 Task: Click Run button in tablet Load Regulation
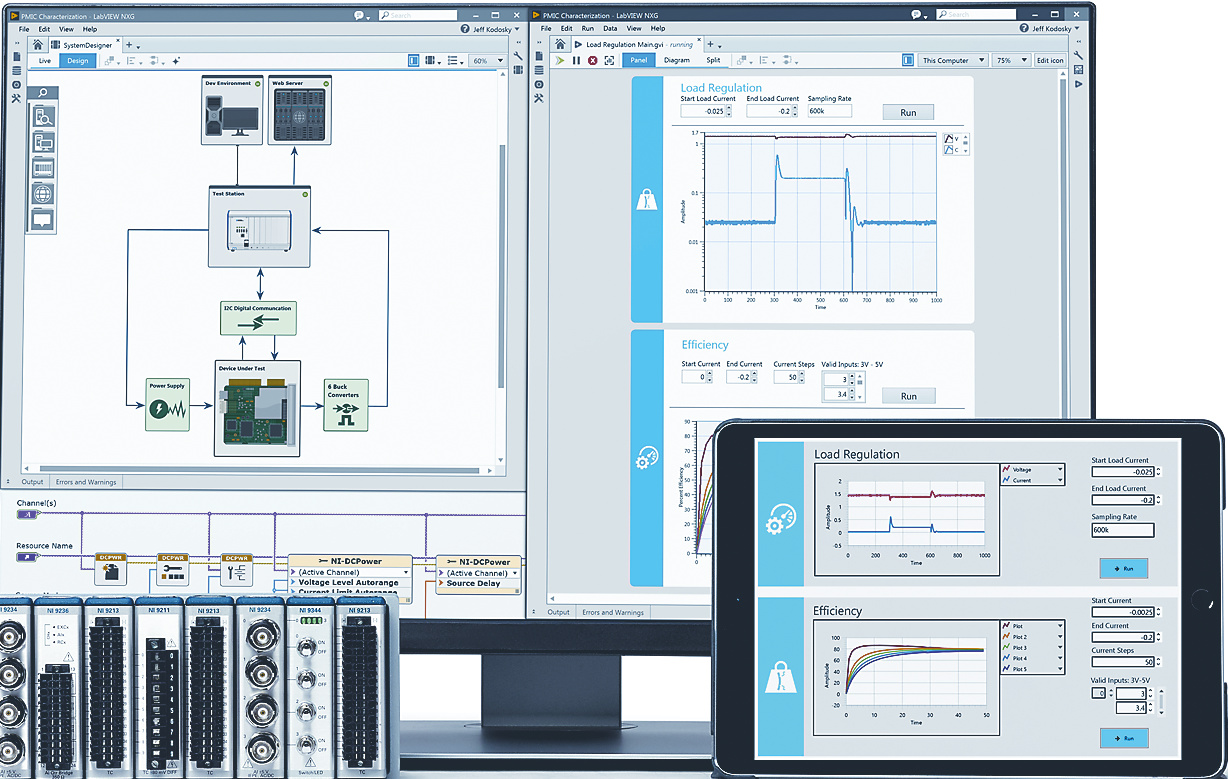click(1123, 568)
